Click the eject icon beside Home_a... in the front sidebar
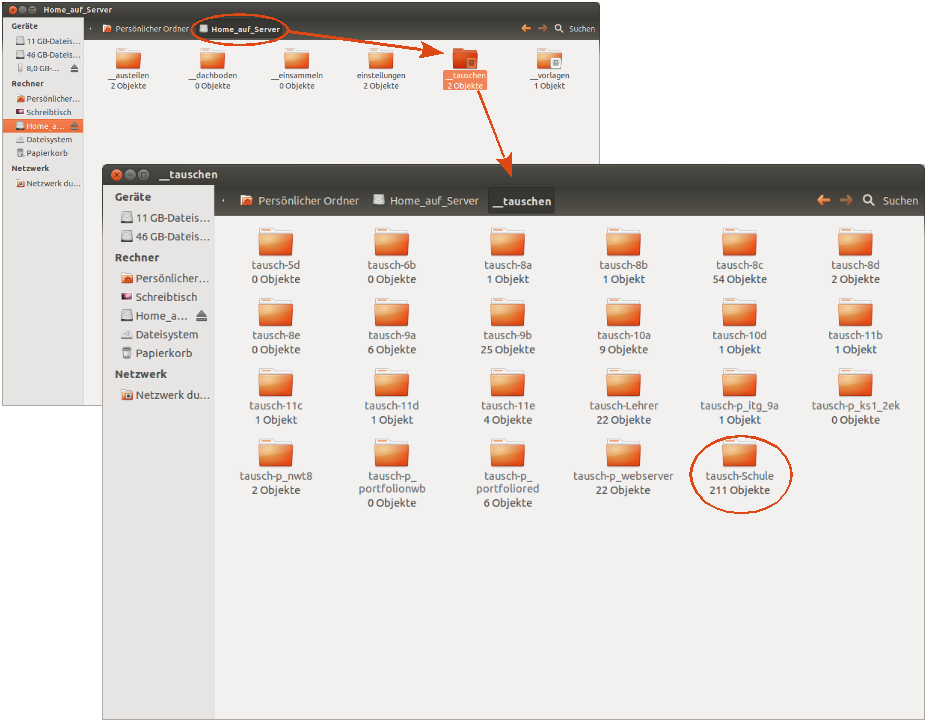 pos(201,316)
